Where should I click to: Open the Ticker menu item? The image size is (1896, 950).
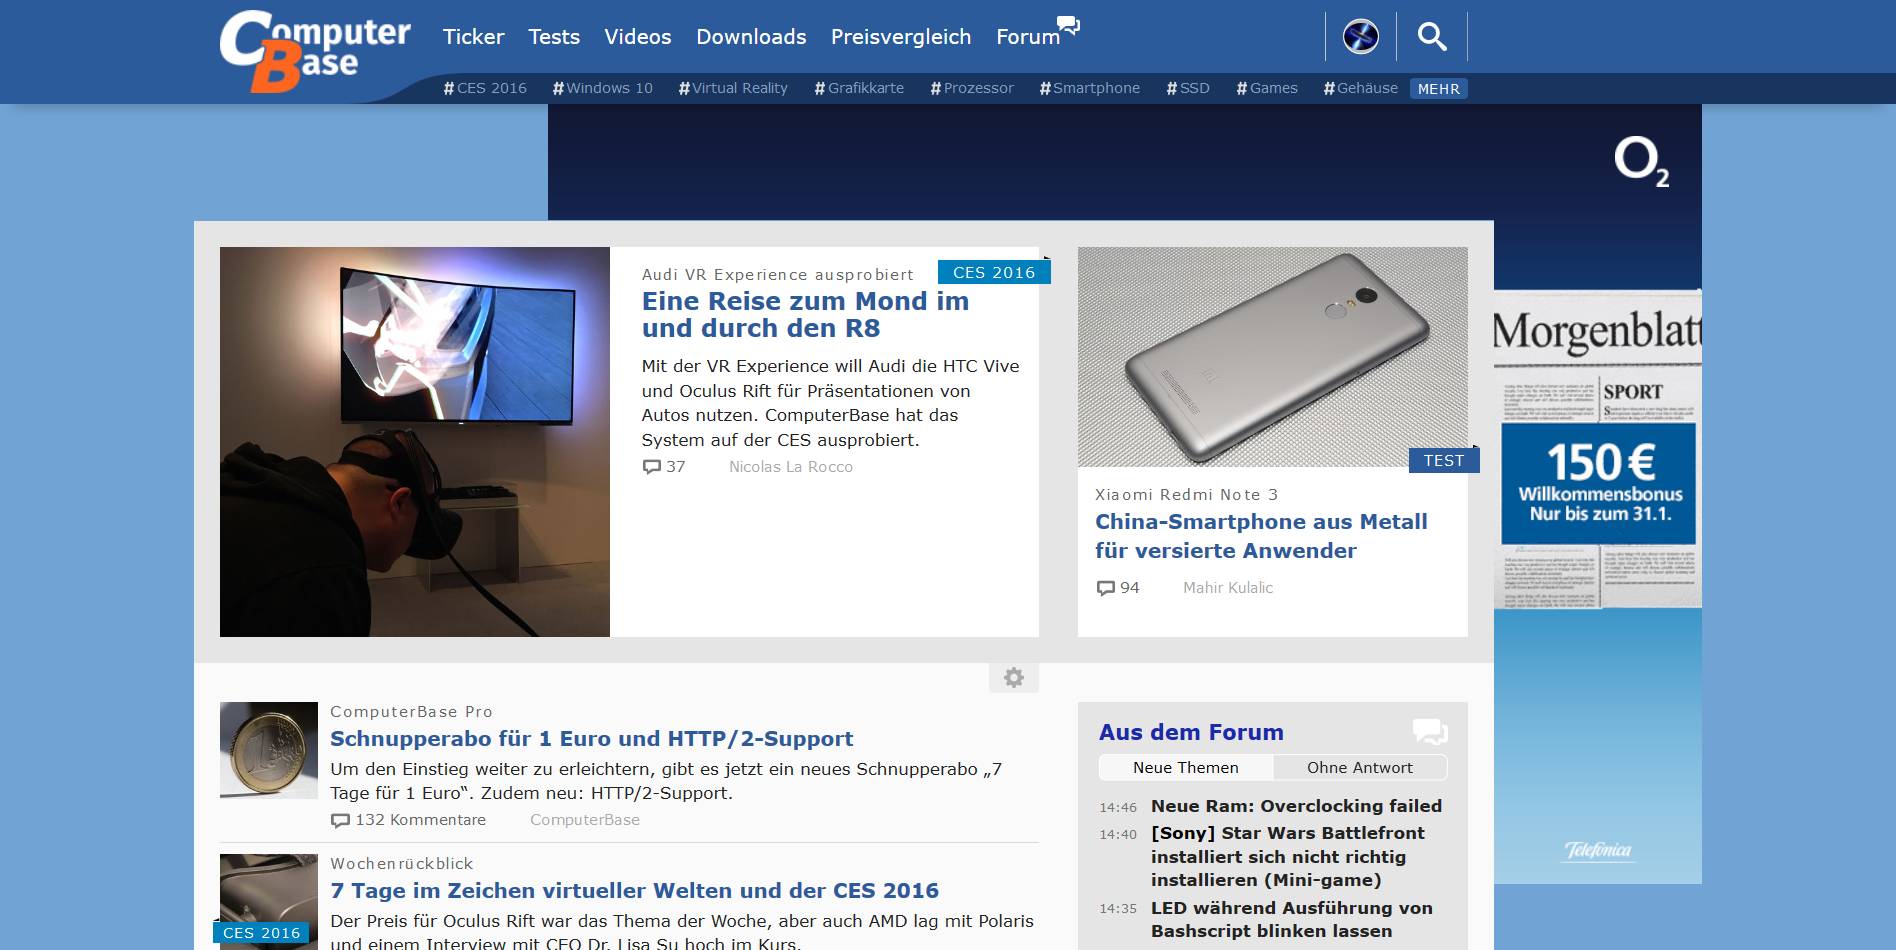(474, 37)
